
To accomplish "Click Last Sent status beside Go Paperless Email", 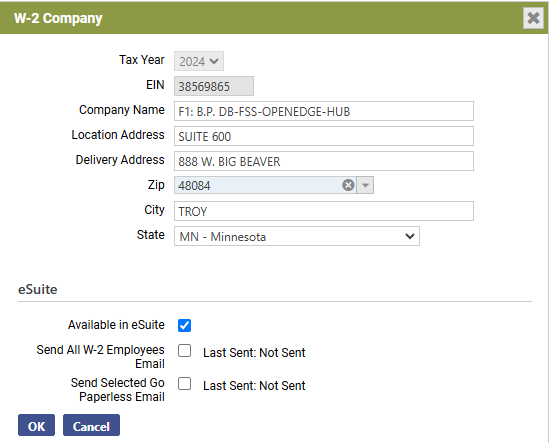I will 254,386.
